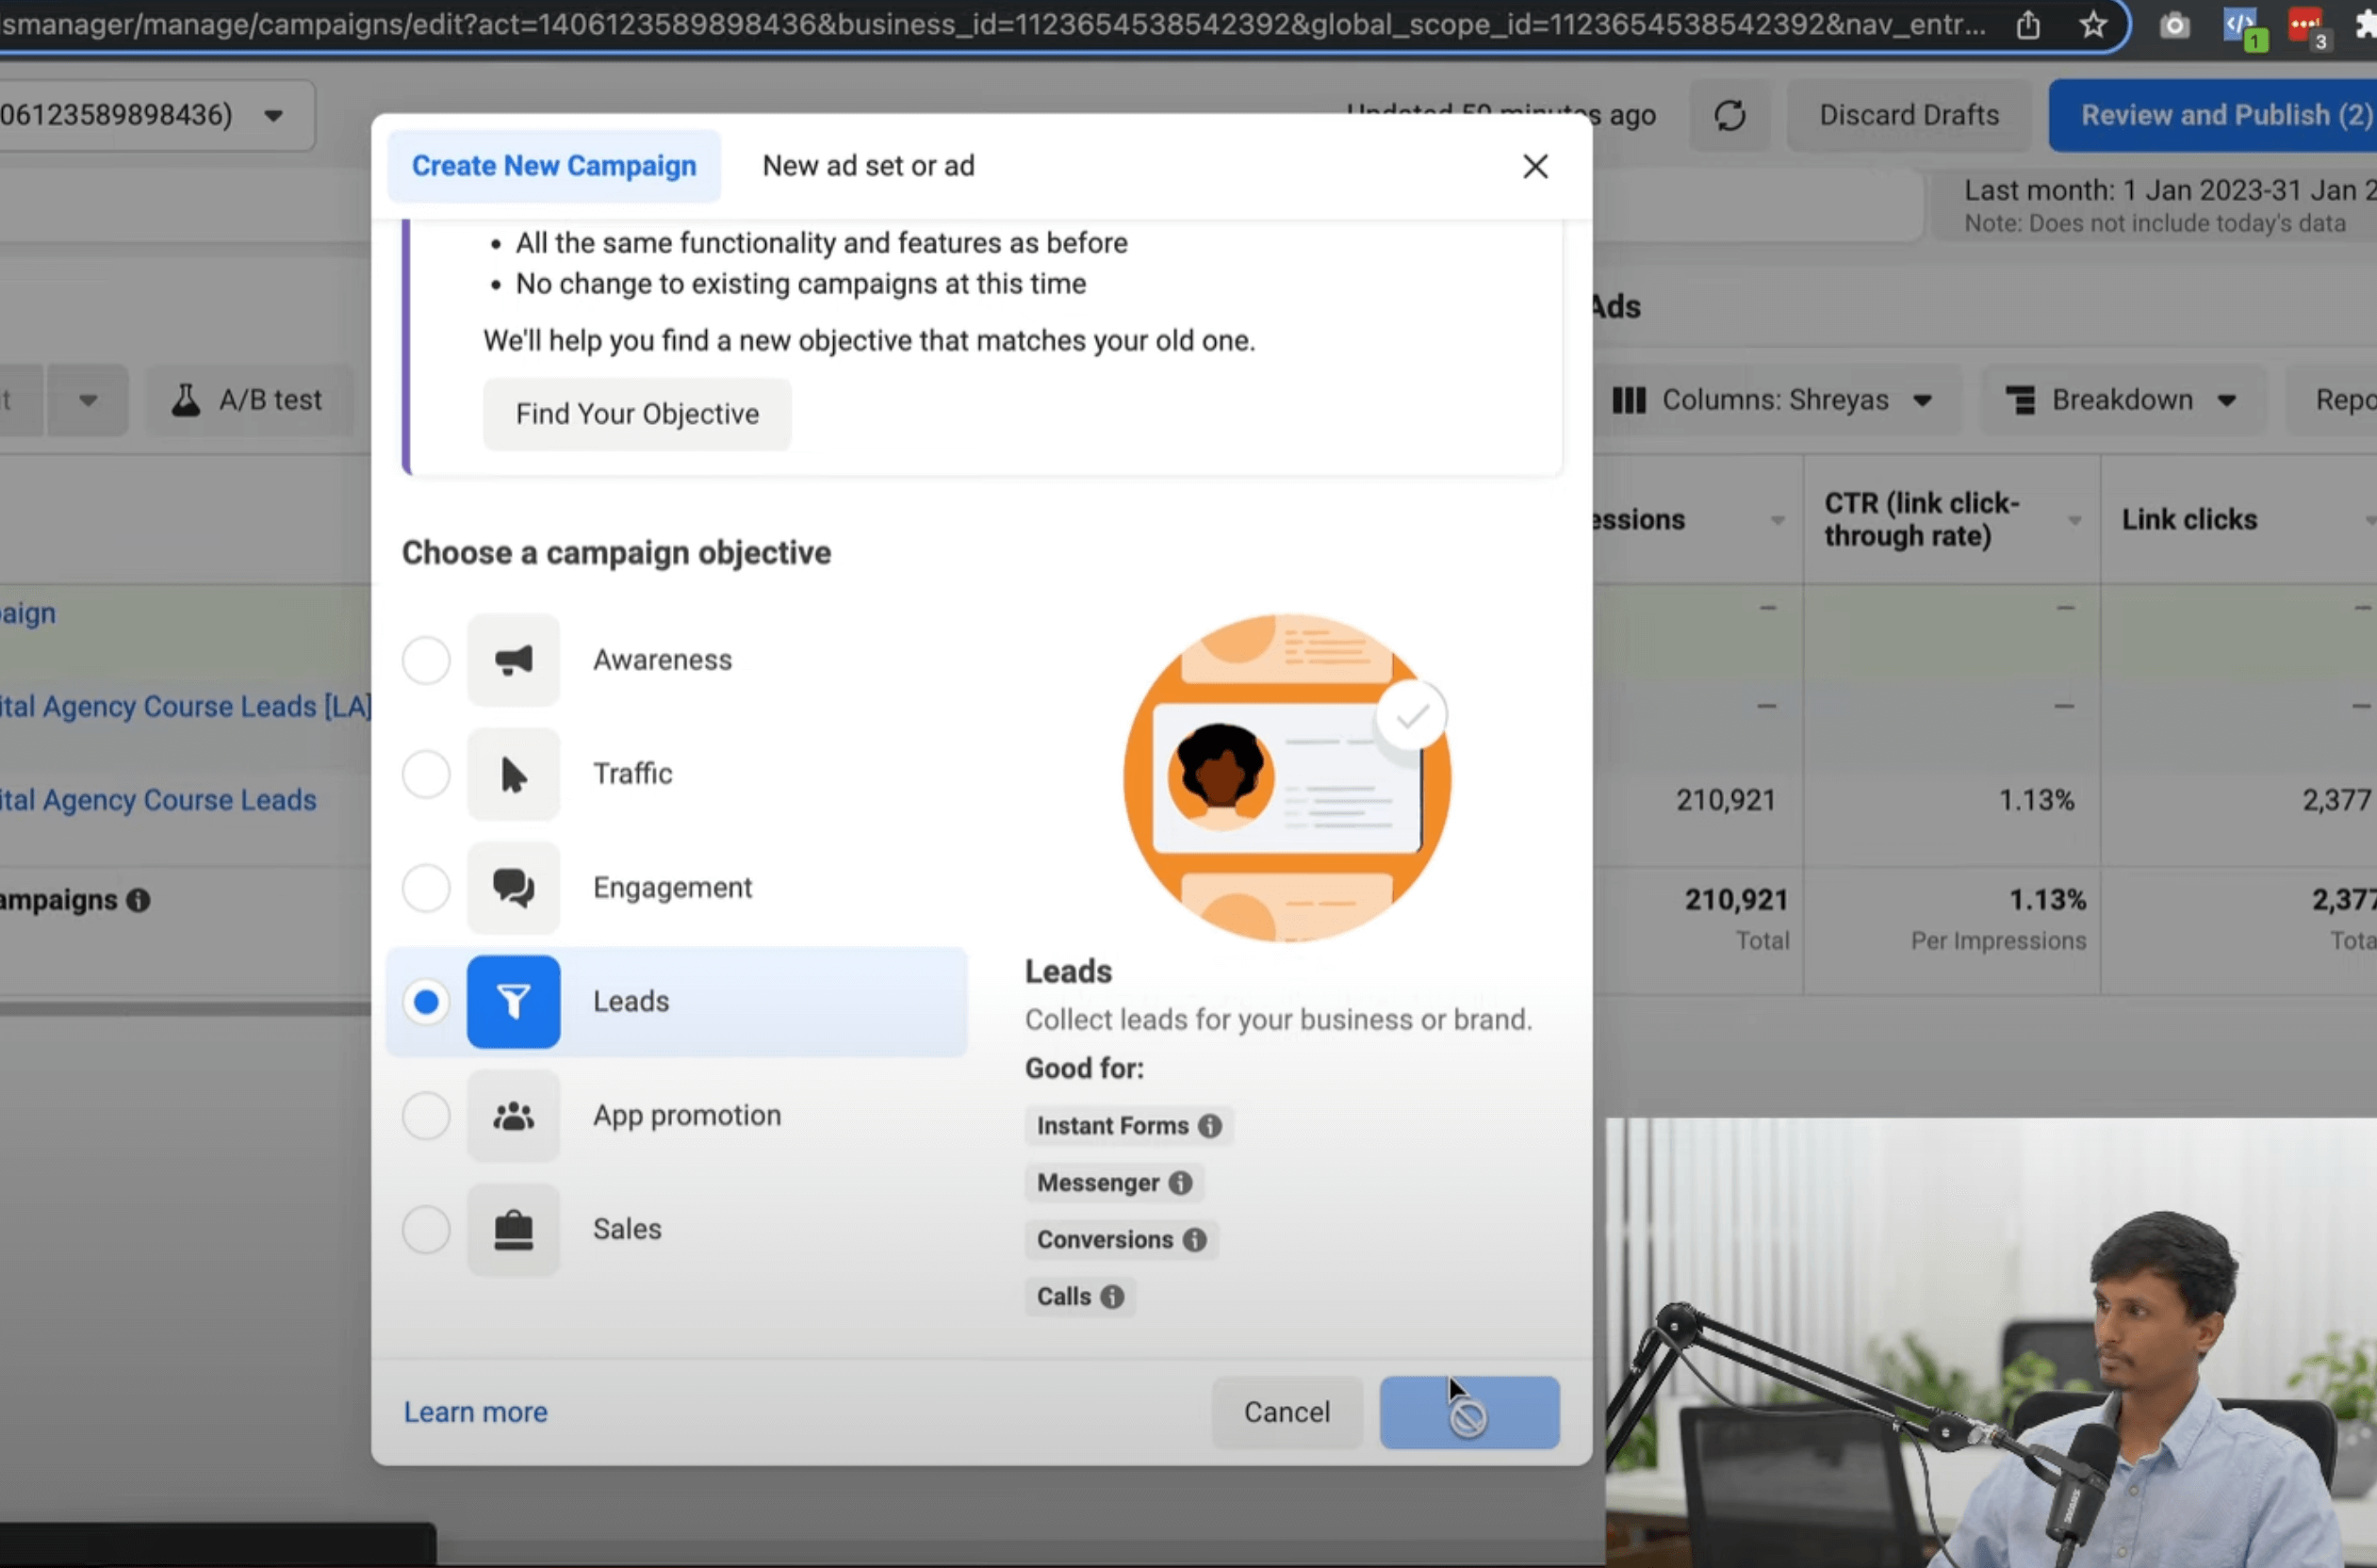Image resolution: width=2377 pixels, height=1568 pixels.
Task: Click the Cancel button in dialog
Action: click(1286, 1412)
